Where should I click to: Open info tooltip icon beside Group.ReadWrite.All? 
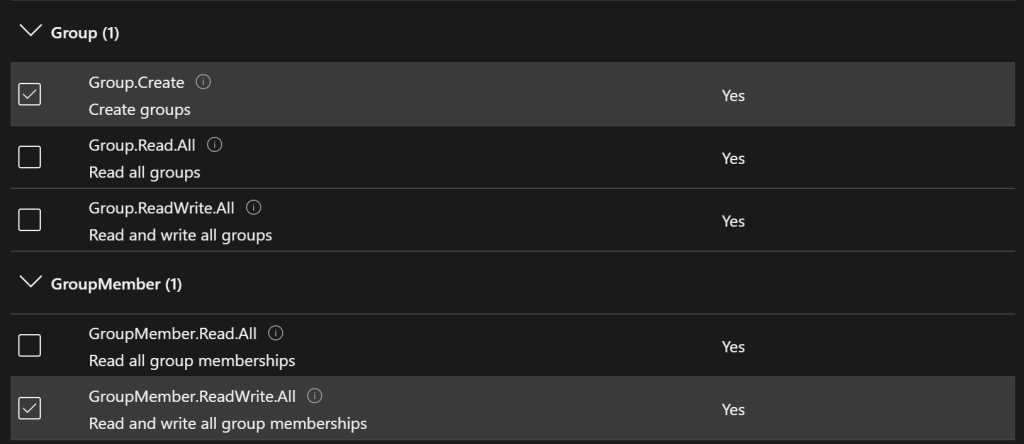(253, 208)
